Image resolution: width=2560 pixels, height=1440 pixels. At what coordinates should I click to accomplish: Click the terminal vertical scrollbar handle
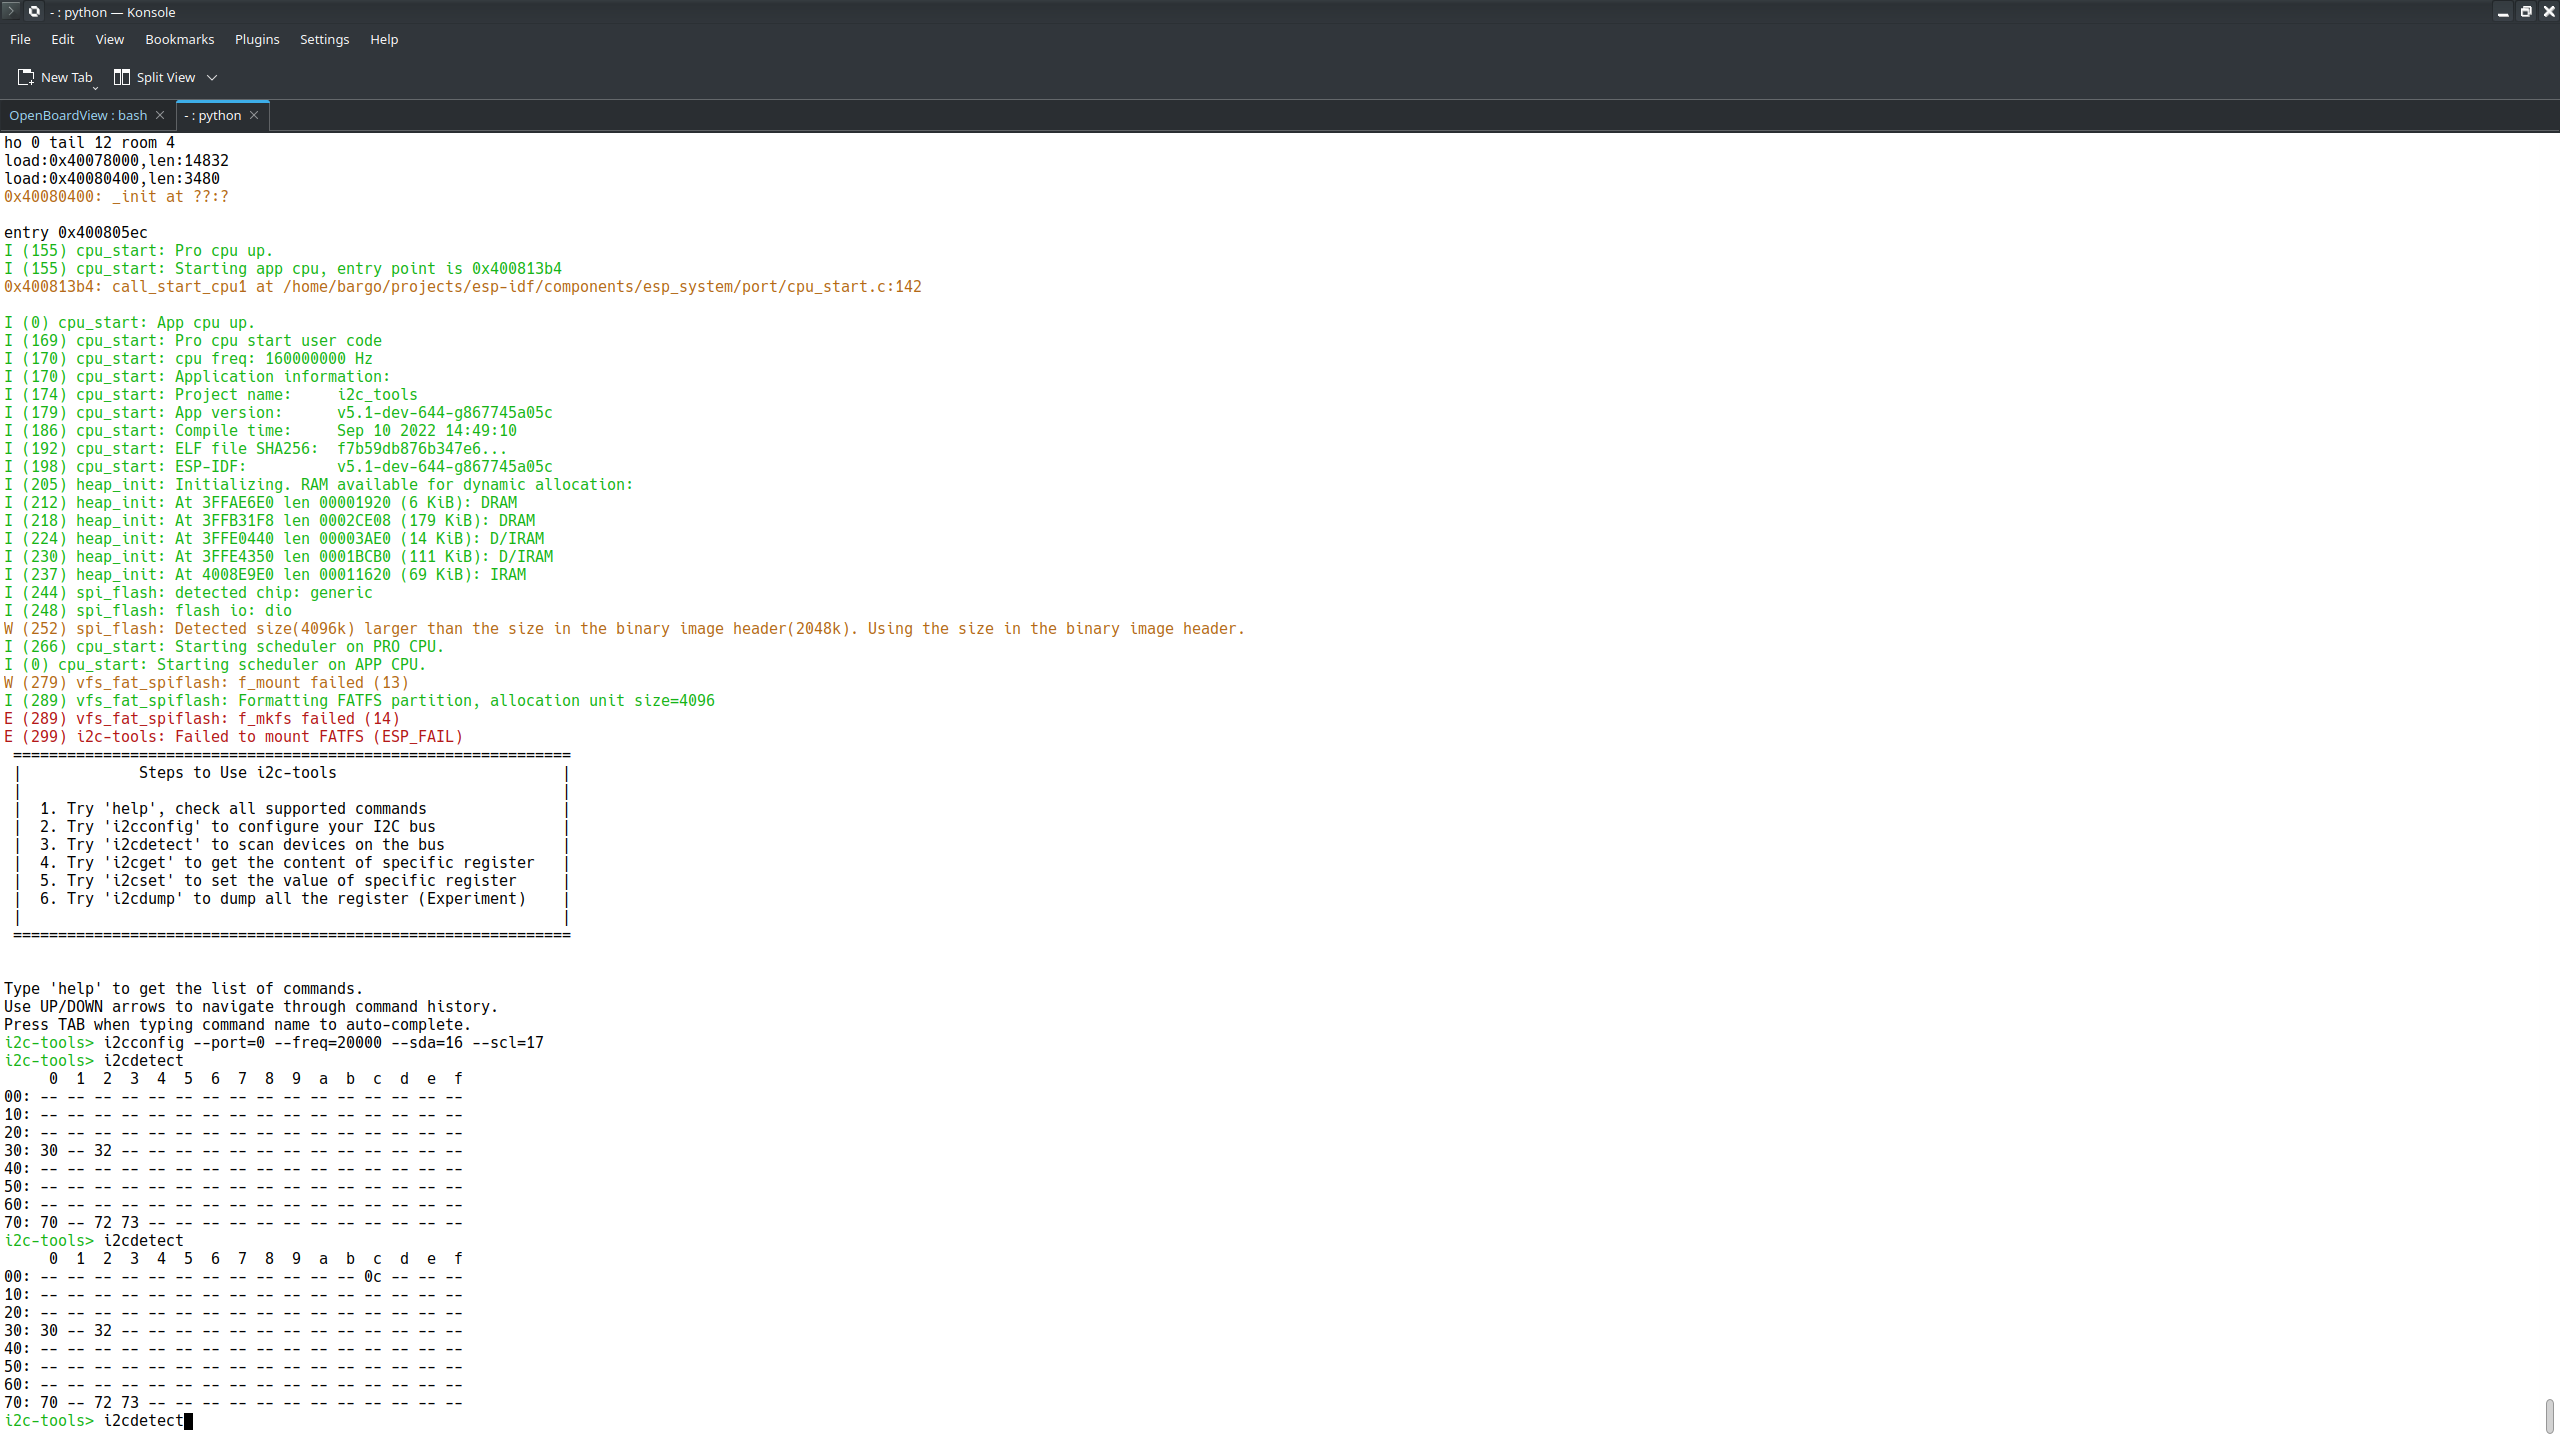[x=2549, y=1416]
